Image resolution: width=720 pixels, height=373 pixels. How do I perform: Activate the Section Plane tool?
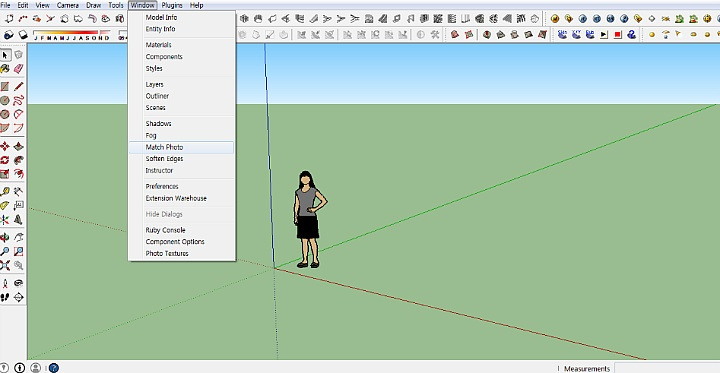(x=18, y=297)
